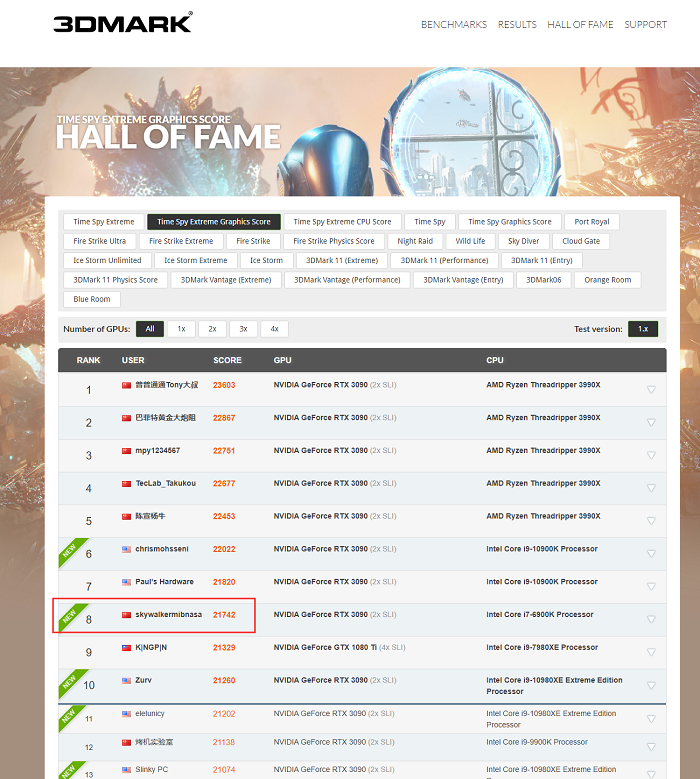
Task: Click the flag icon next to mpy1234567
Action: tap(126, 451)
